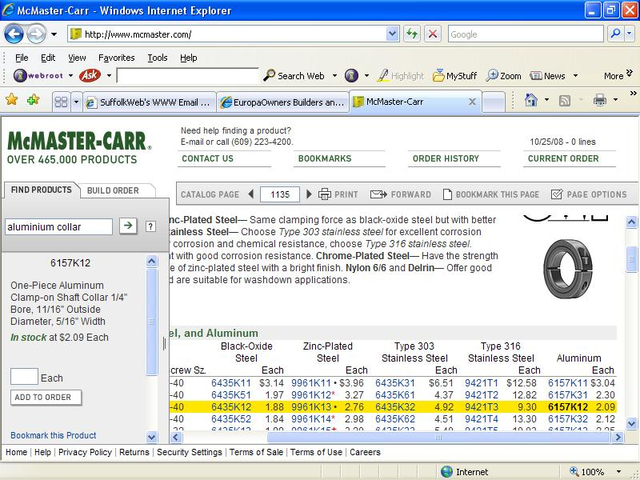640x480 pixels.
Task: Expand the Quick Tabs dropdown arrow
Action: point(75,101)
